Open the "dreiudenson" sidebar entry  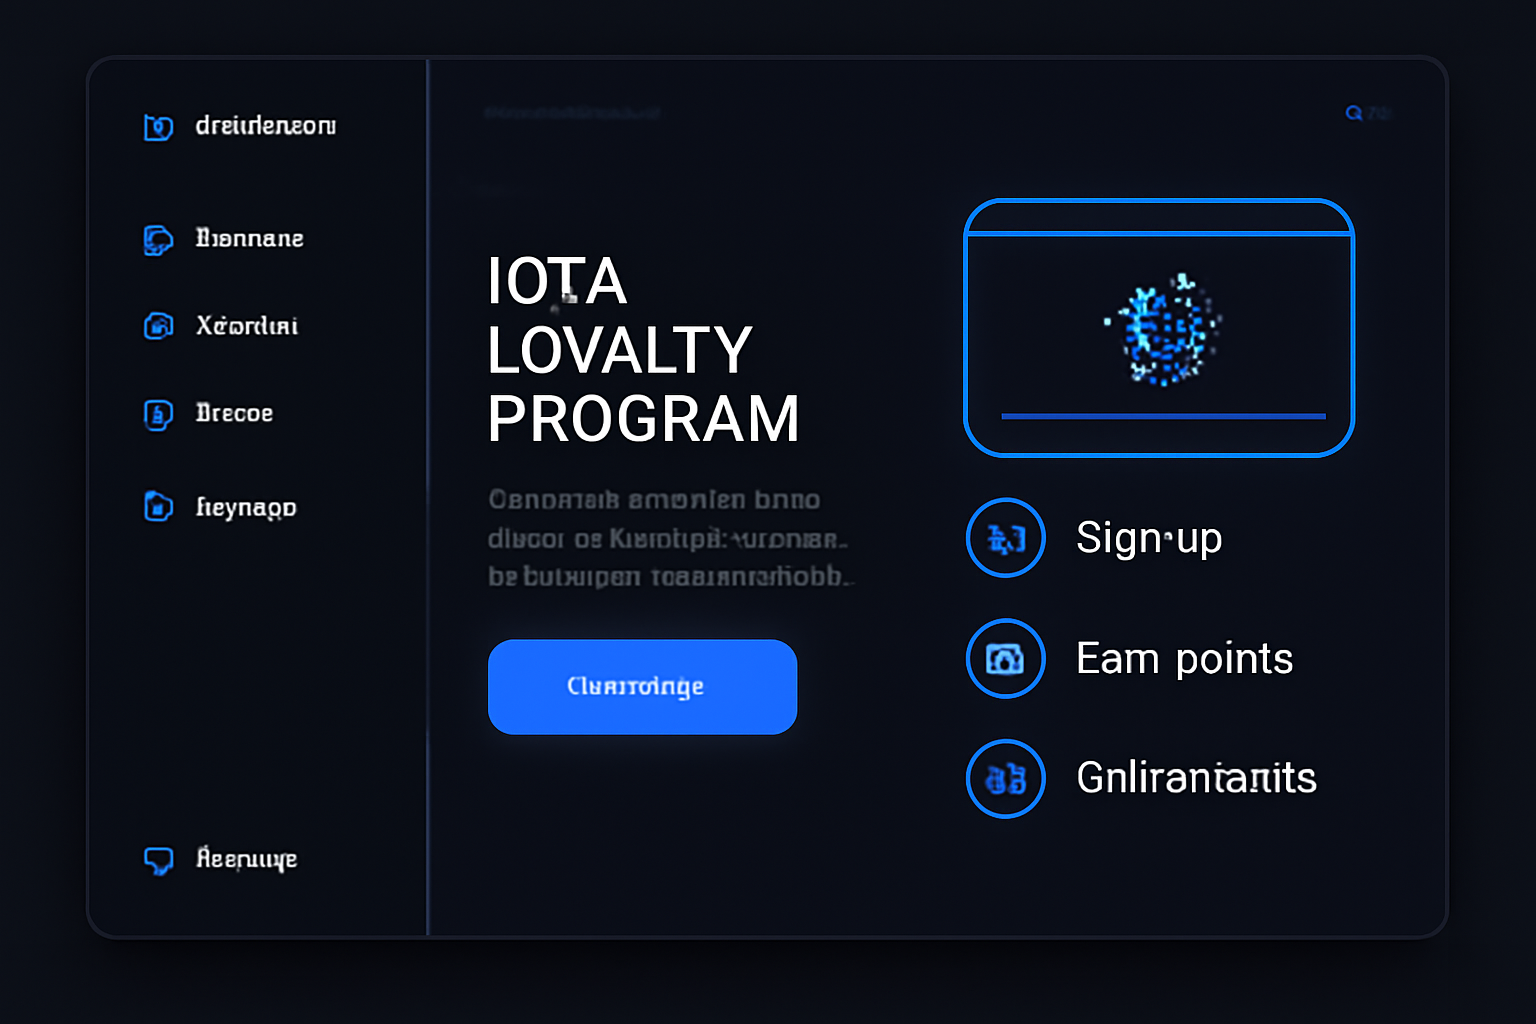[x=264, y=127]
